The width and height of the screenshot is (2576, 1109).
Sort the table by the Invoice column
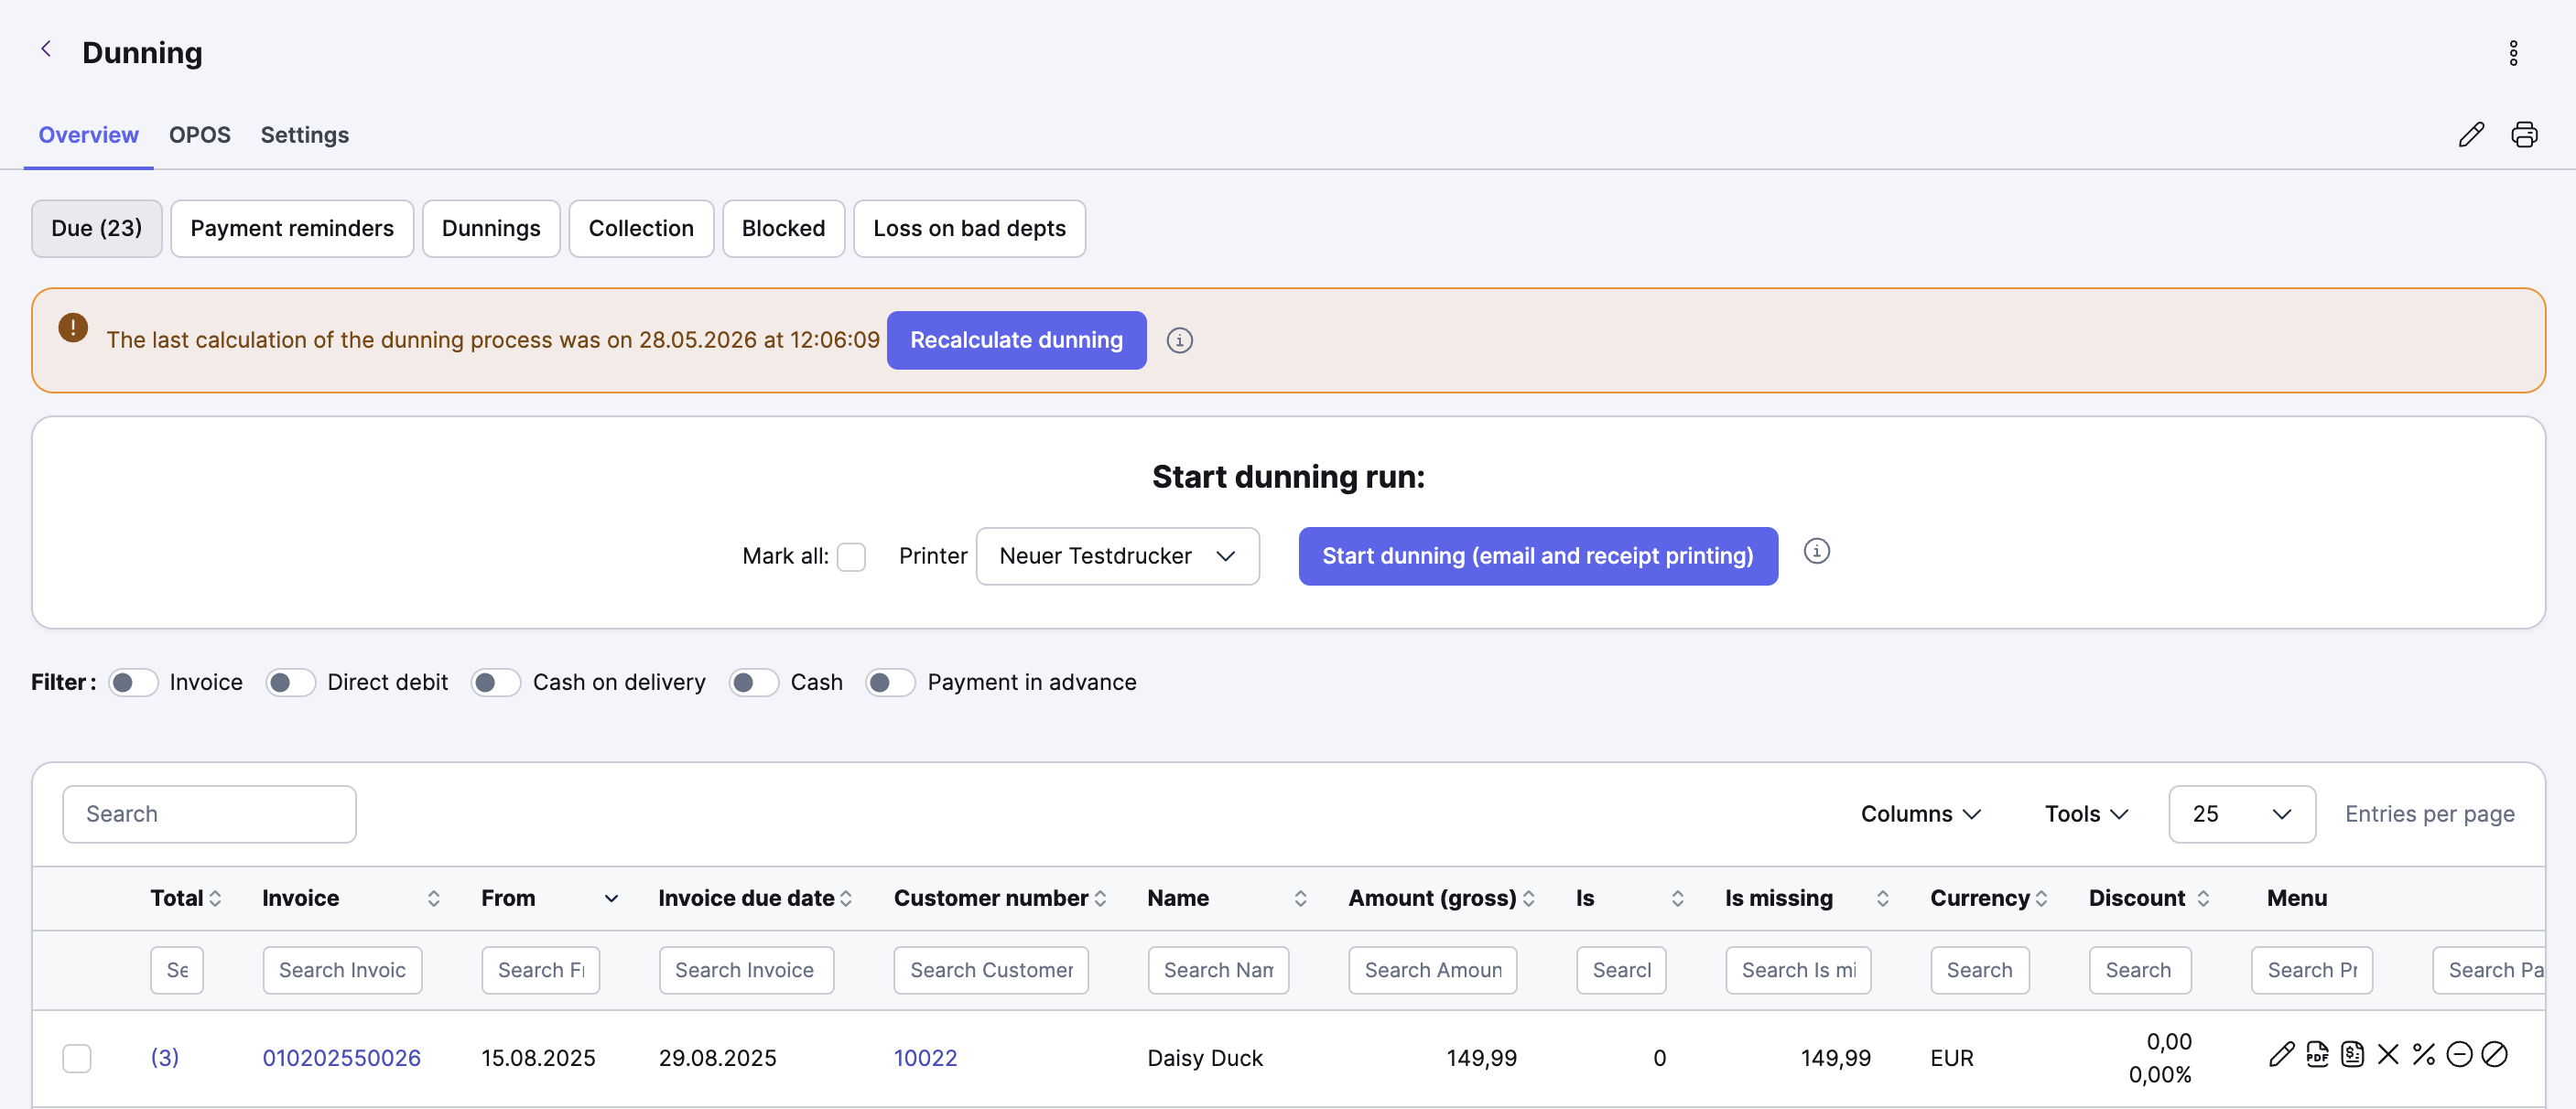[433, 899]
